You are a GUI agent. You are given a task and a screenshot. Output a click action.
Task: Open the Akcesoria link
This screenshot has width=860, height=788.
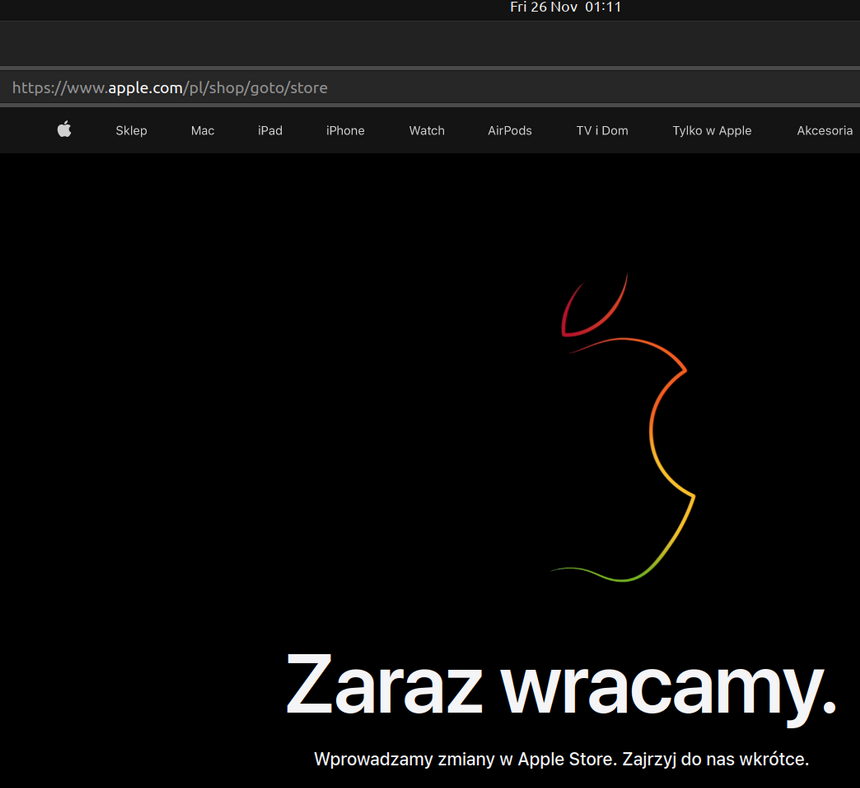tap(825, 131)
